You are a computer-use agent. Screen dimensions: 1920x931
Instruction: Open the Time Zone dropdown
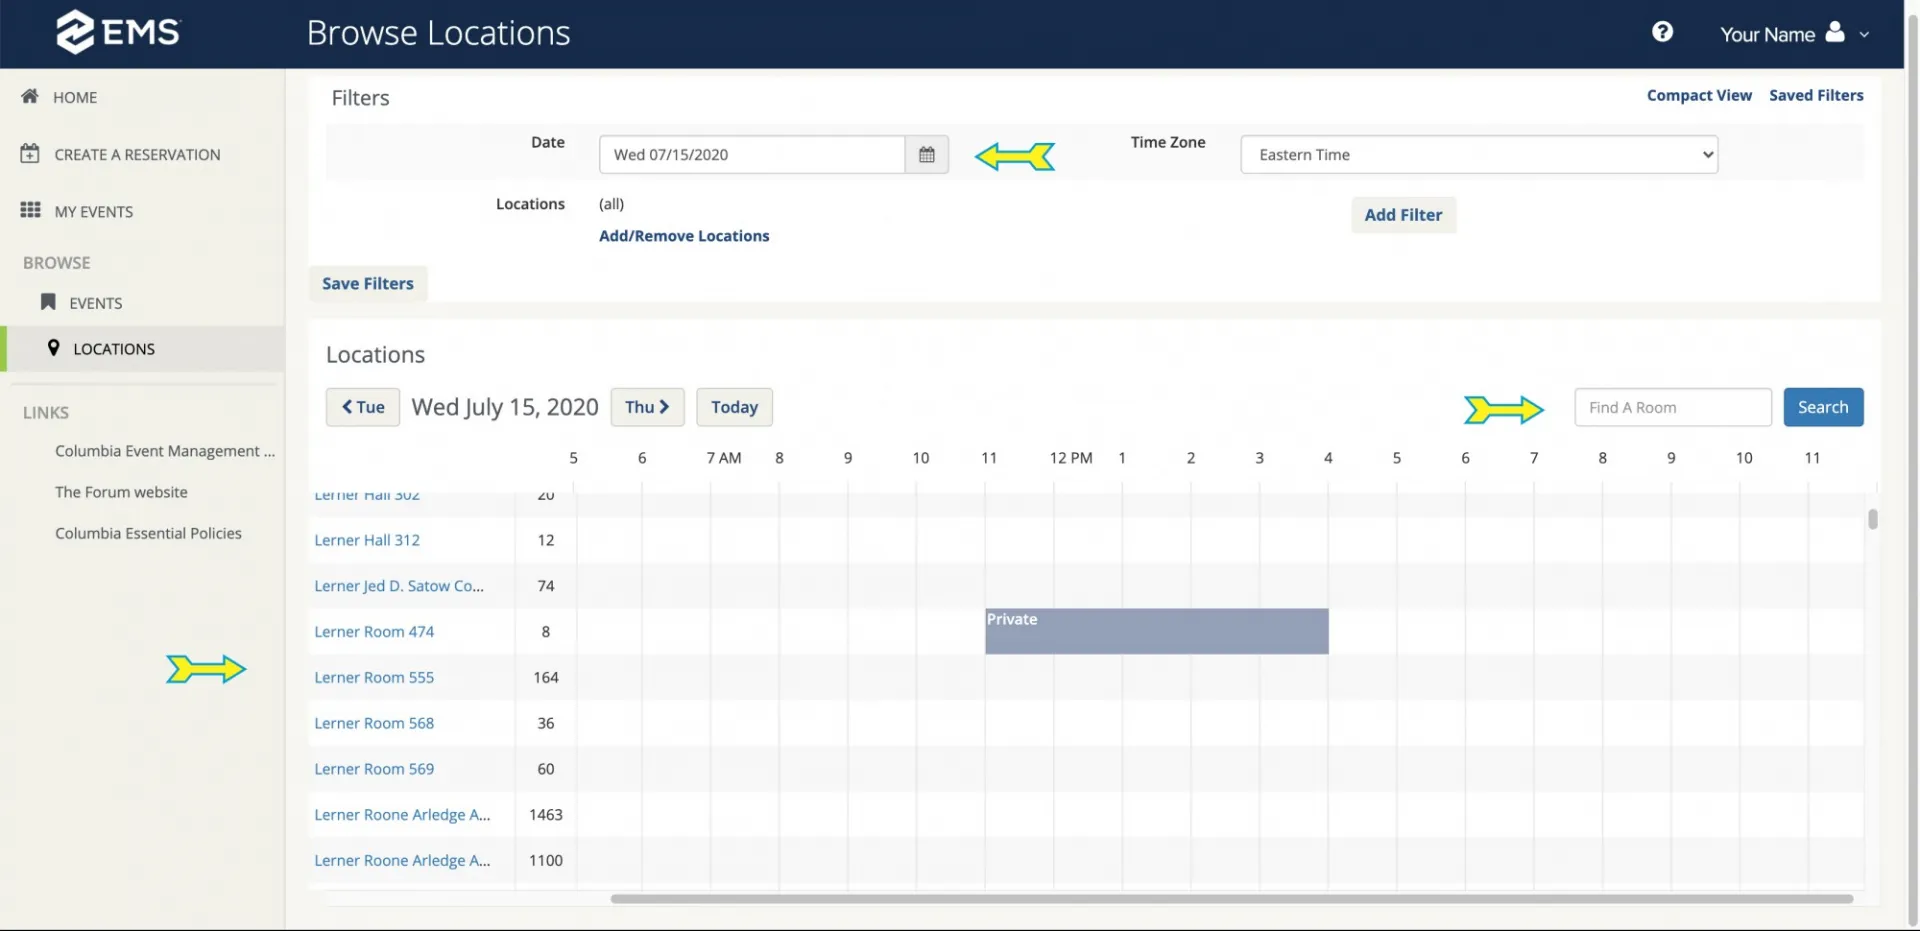[x=1479, y=154]
